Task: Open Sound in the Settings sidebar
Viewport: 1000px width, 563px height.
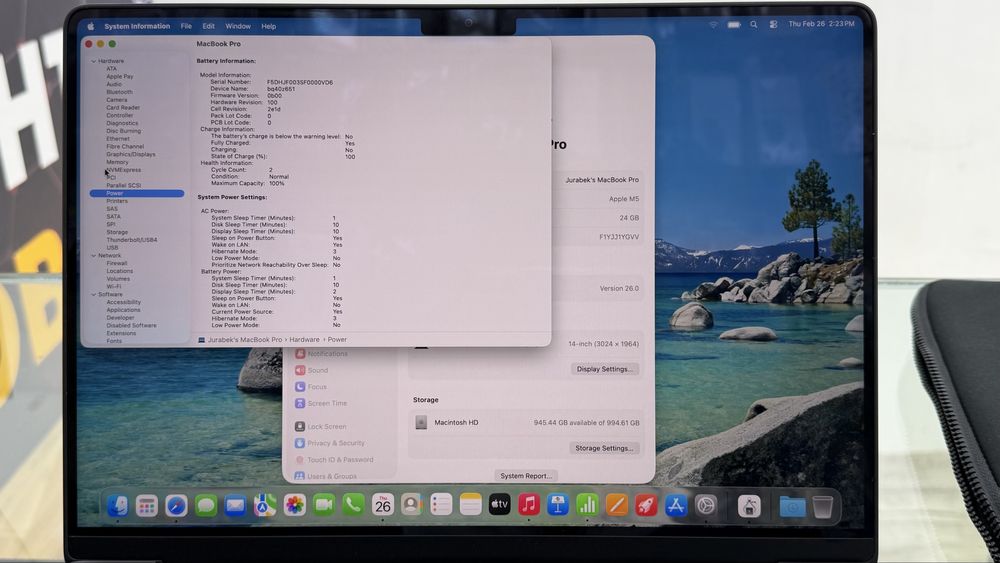Action: point(311,370)
